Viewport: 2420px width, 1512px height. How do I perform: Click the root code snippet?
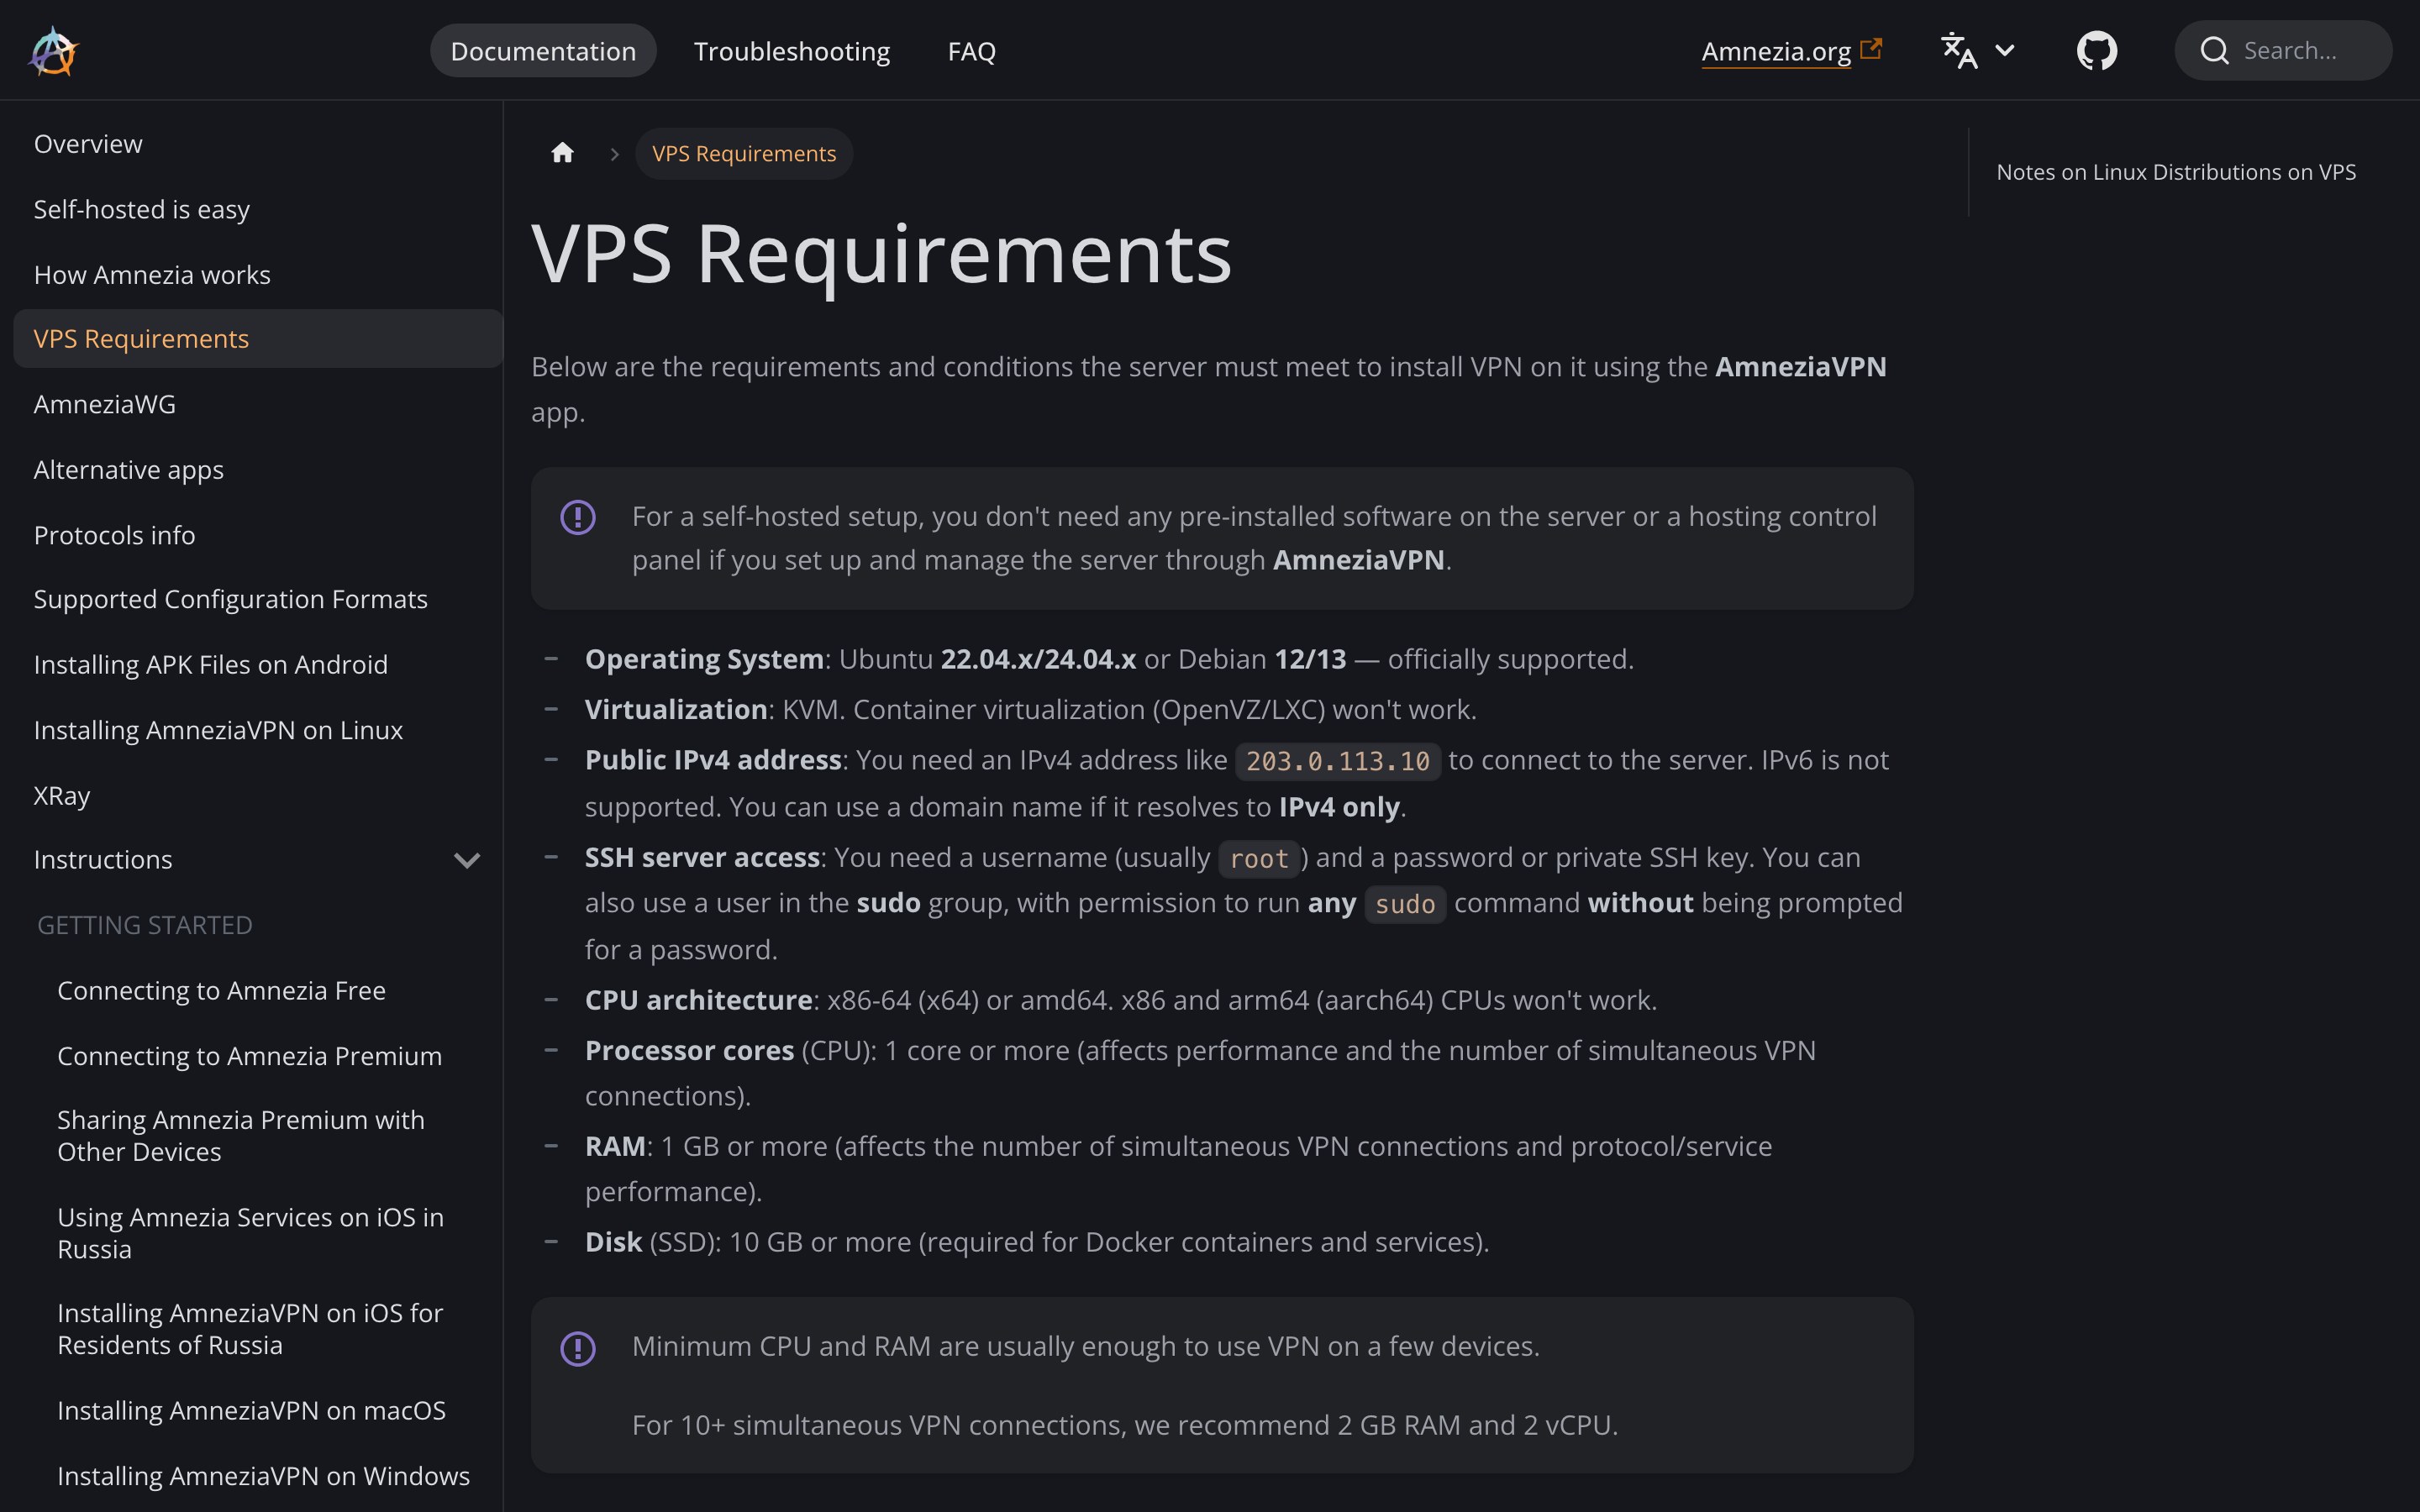tap(1259, 859)
